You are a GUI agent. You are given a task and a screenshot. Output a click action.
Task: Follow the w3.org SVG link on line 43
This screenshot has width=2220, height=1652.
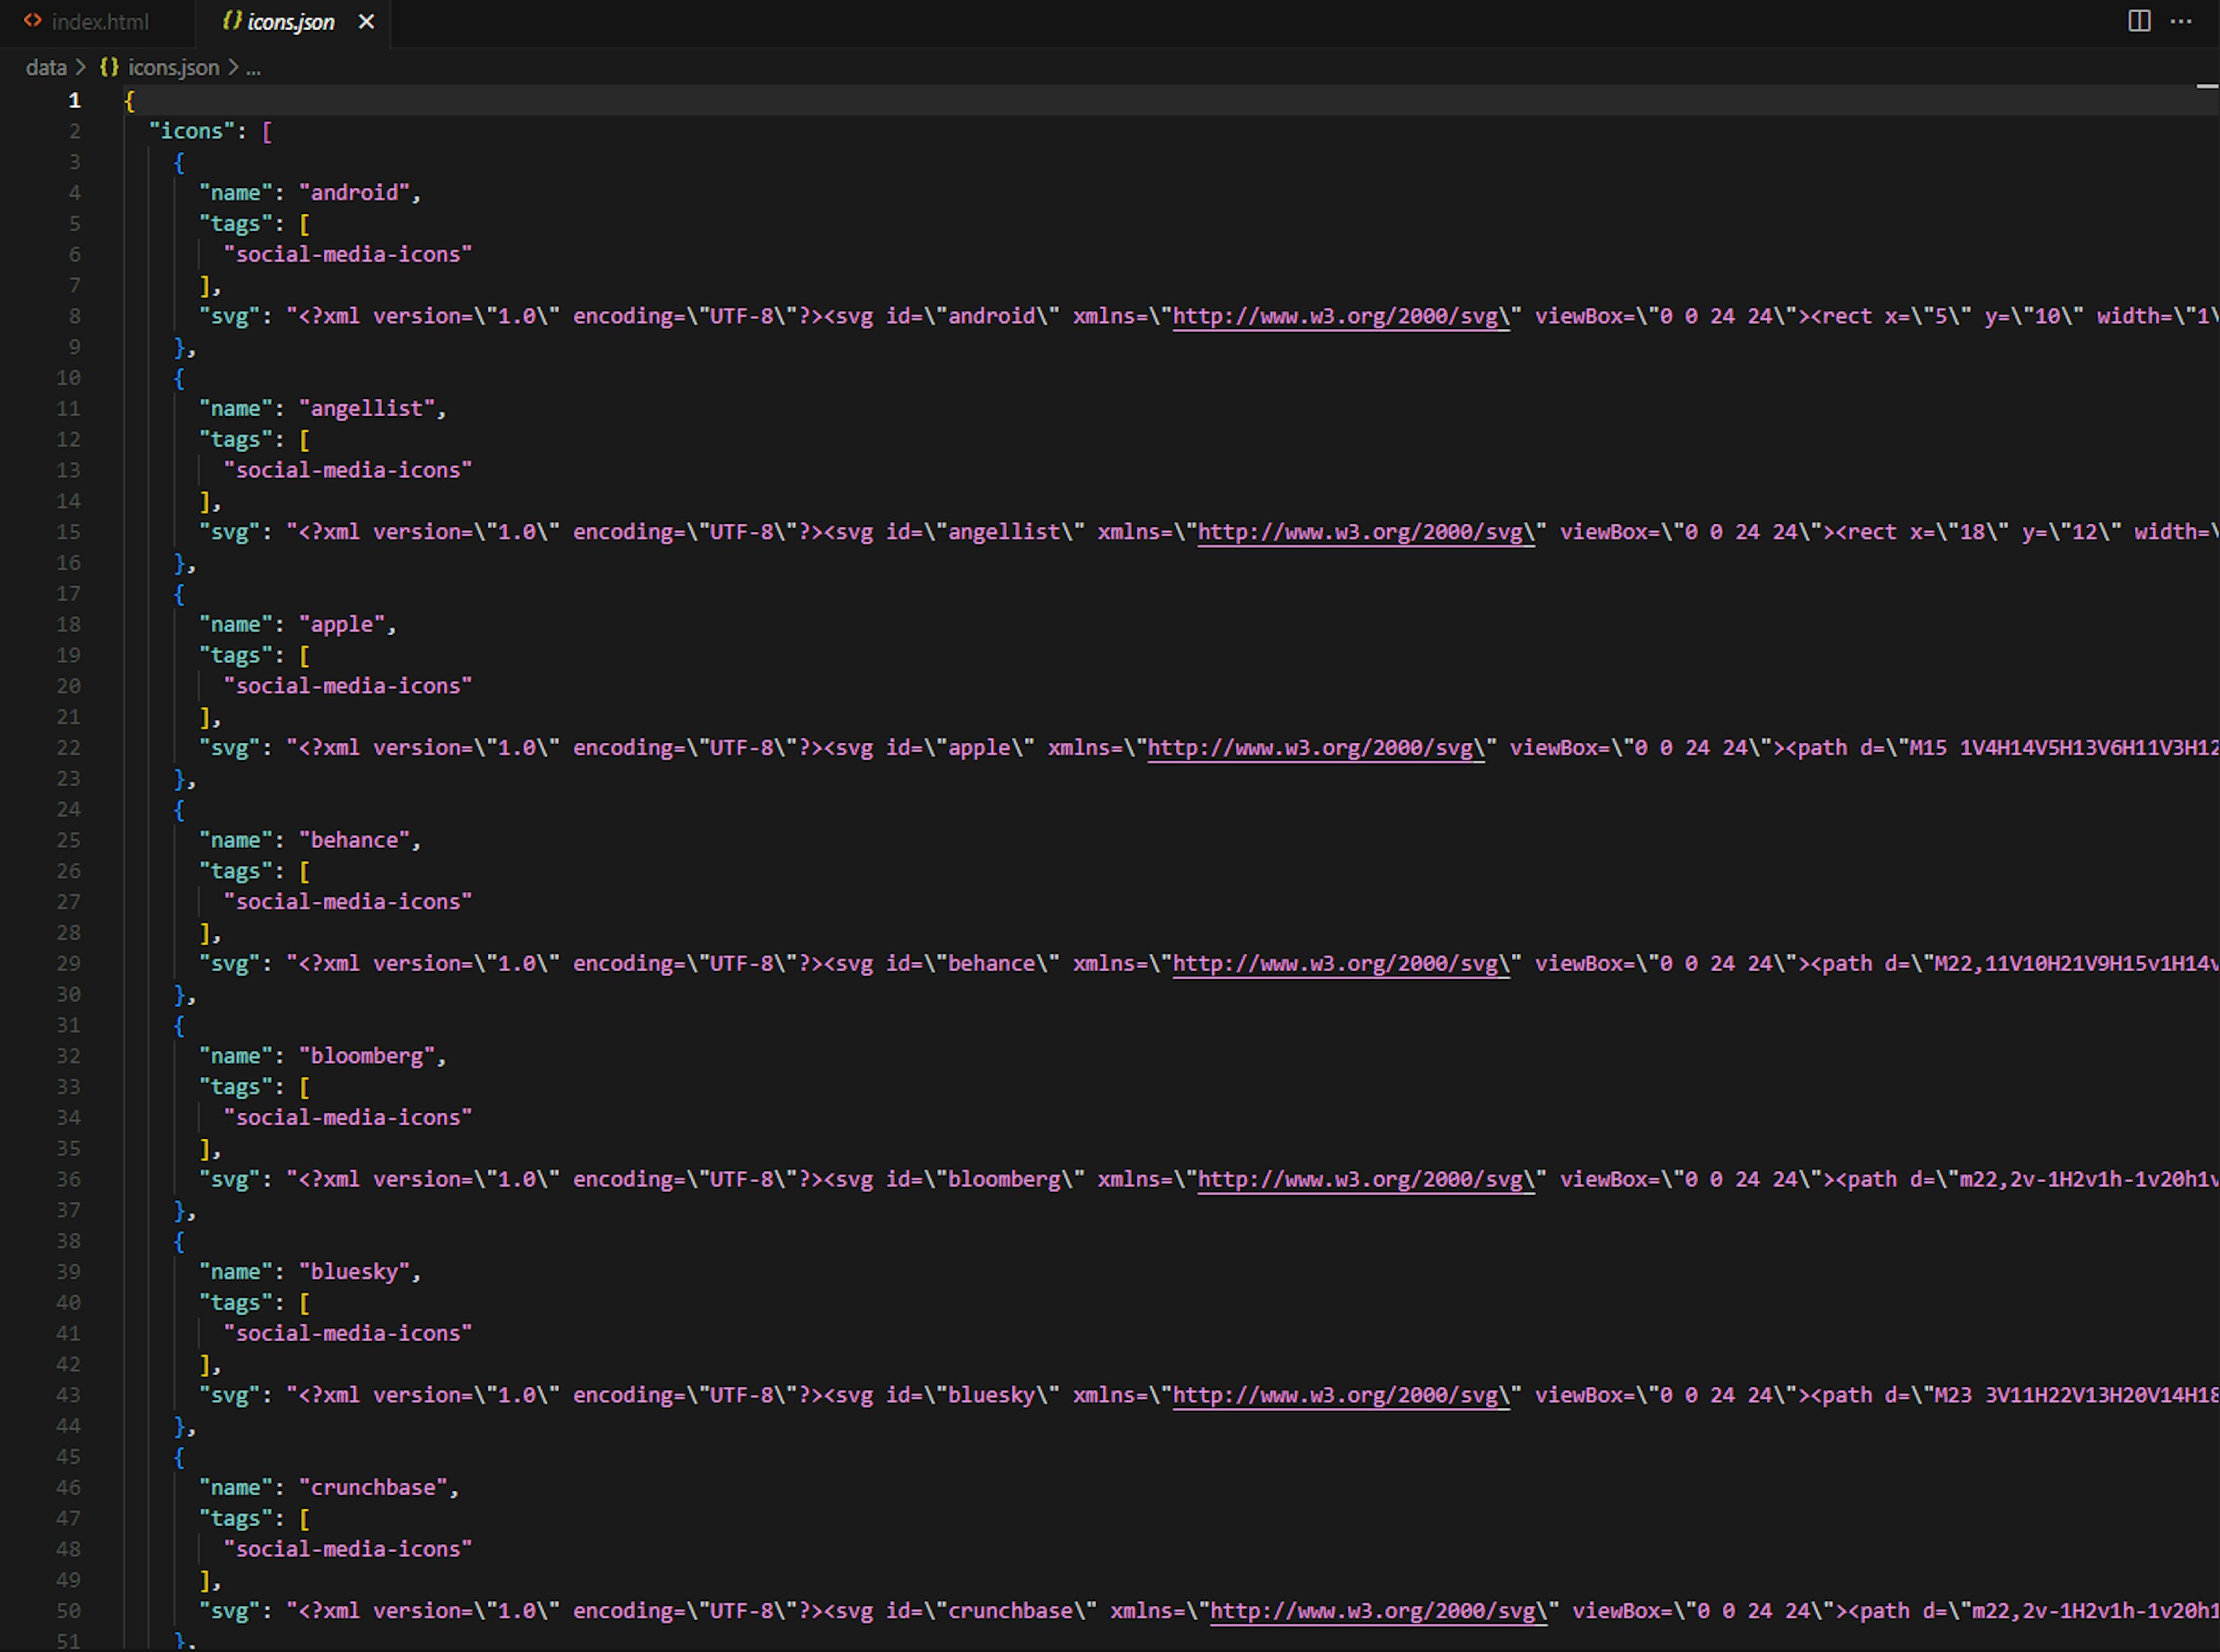coord(1339,1395)
